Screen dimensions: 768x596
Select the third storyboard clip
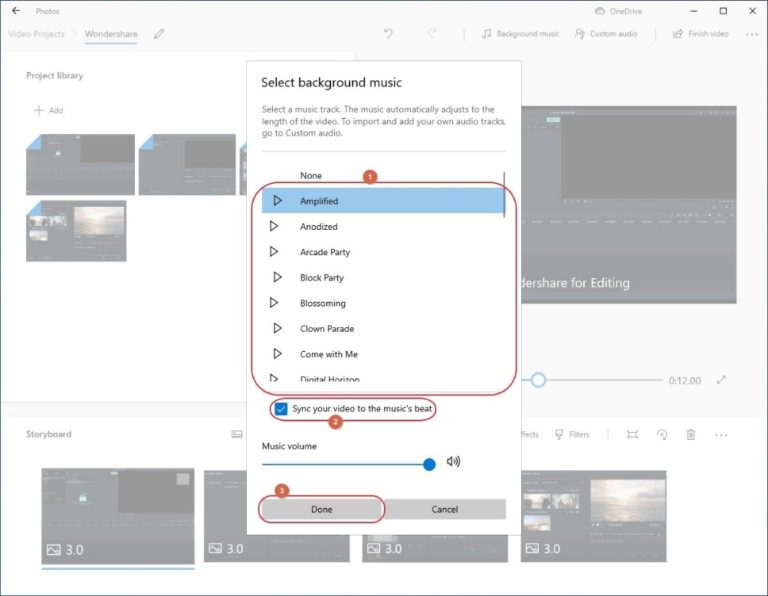click(435, 548)
